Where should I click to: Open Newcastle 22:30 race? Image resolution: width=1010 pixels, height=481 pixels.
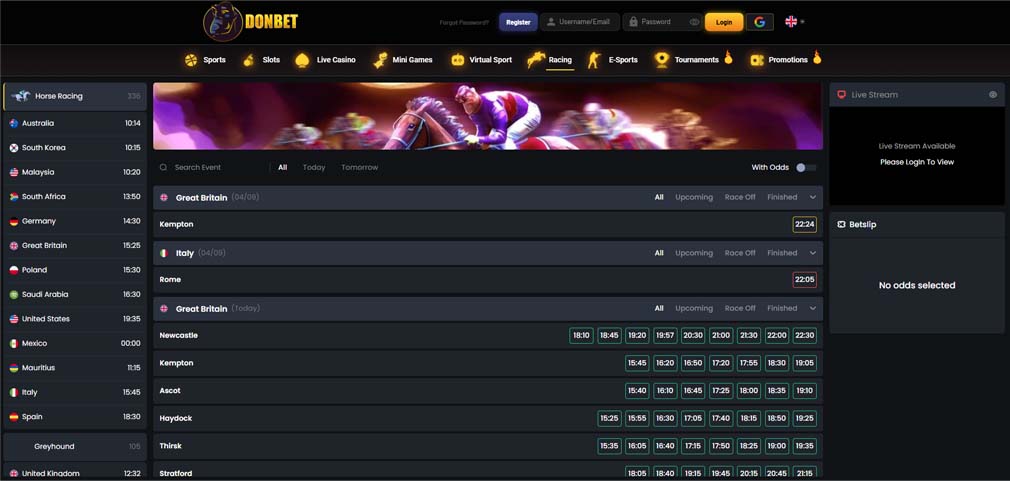click(805, 335)
